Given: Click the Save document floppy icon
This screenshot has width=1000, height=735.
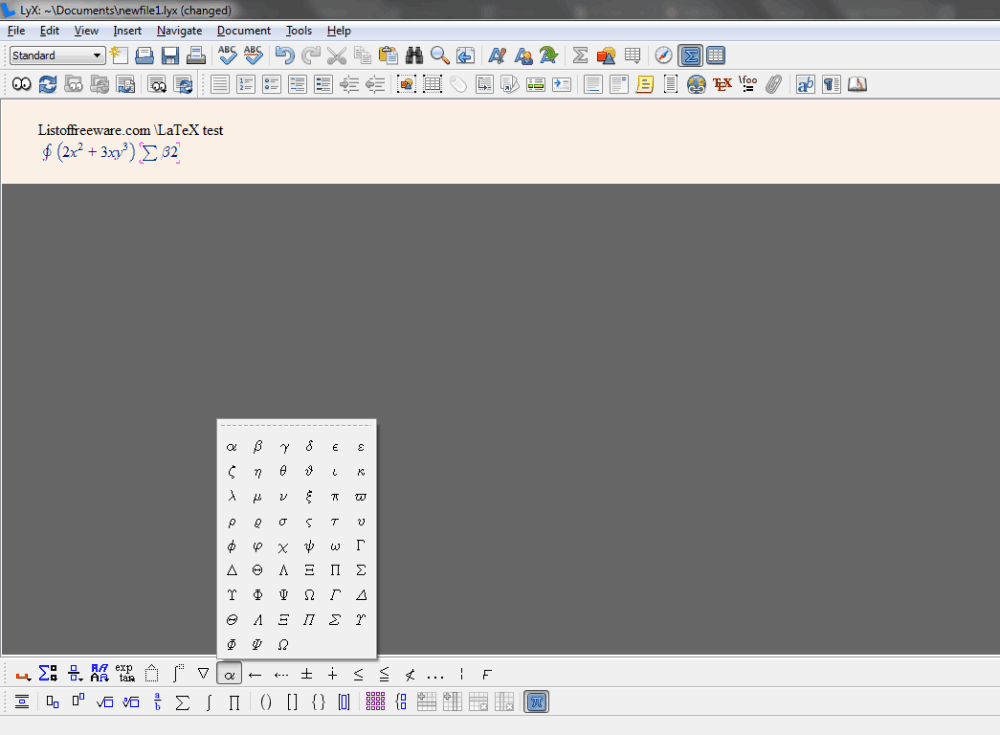Looking at the screenshot, I should tap(170, 56).
